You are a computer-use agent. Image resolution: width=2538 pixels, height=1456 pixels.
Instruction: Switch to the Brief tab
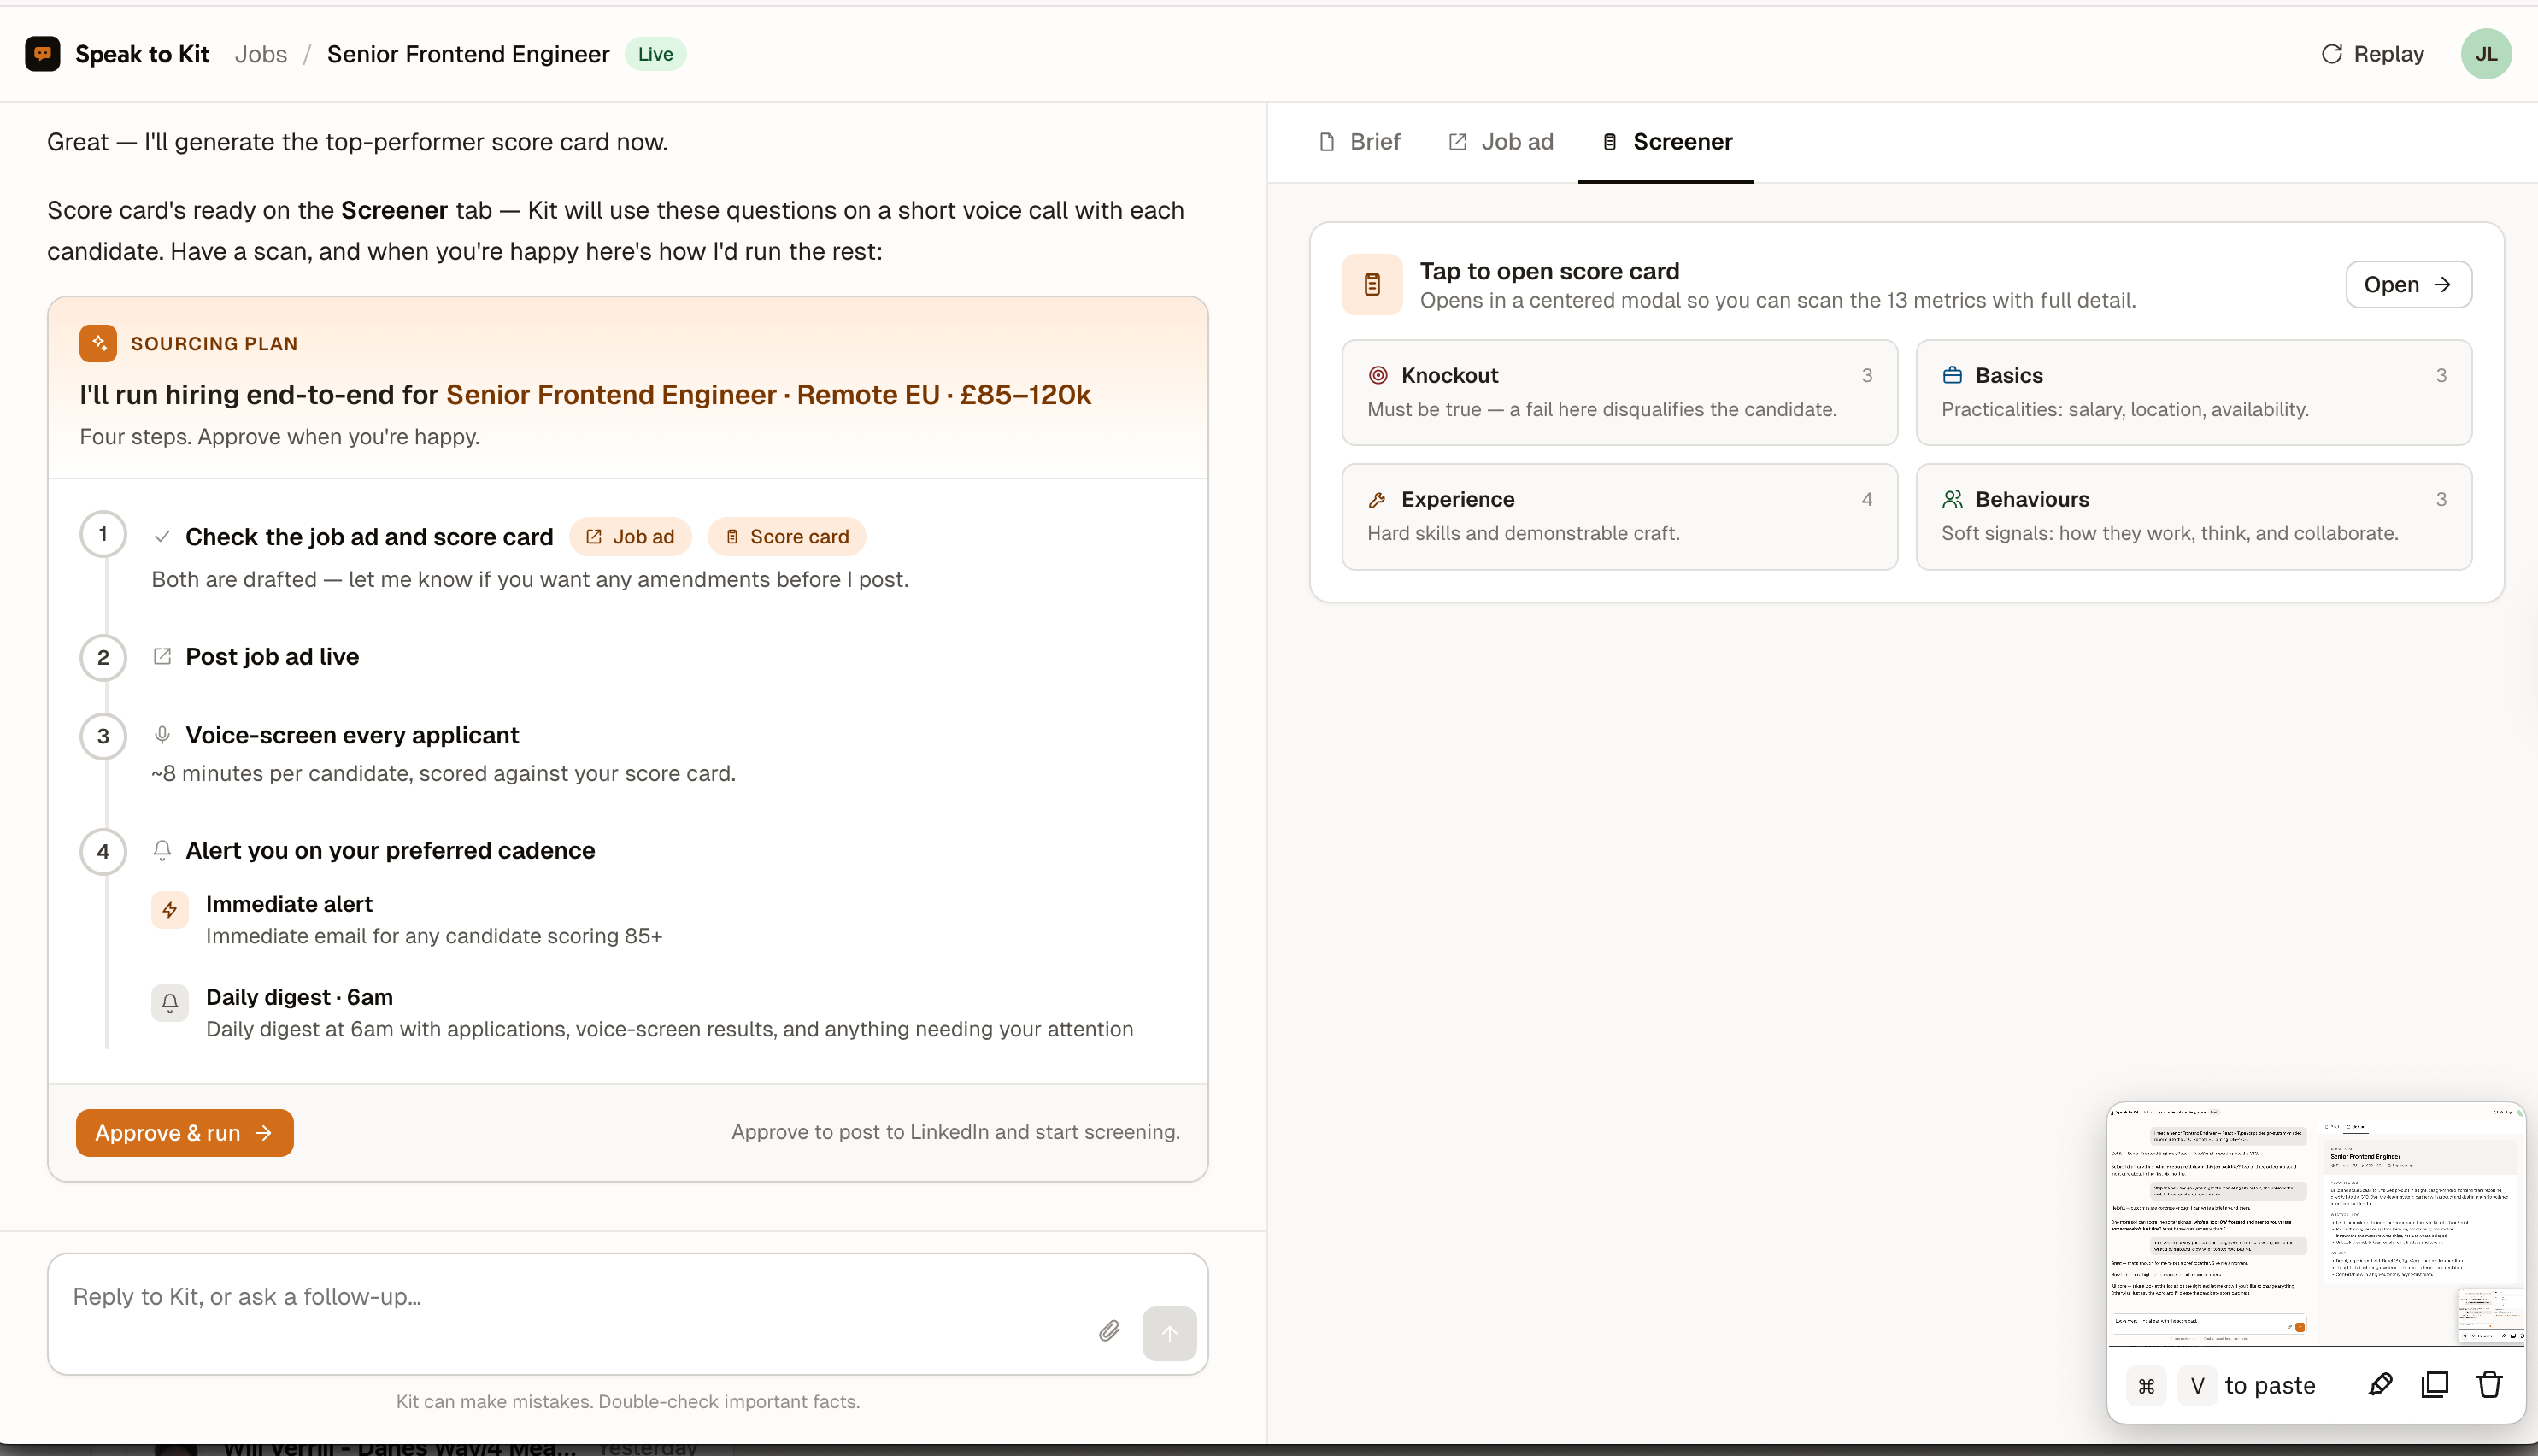(1360, 142)
